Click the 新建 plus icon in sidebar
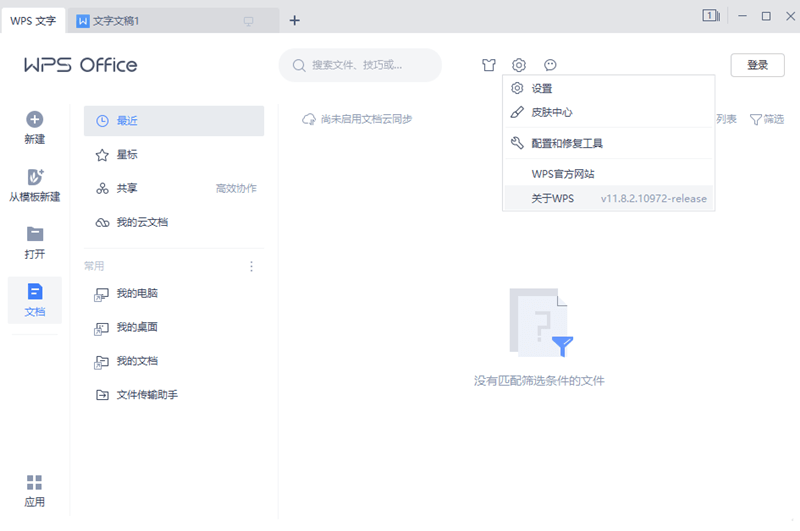The width and height of the screenshot is (800, 531). (x=34, y=120)
